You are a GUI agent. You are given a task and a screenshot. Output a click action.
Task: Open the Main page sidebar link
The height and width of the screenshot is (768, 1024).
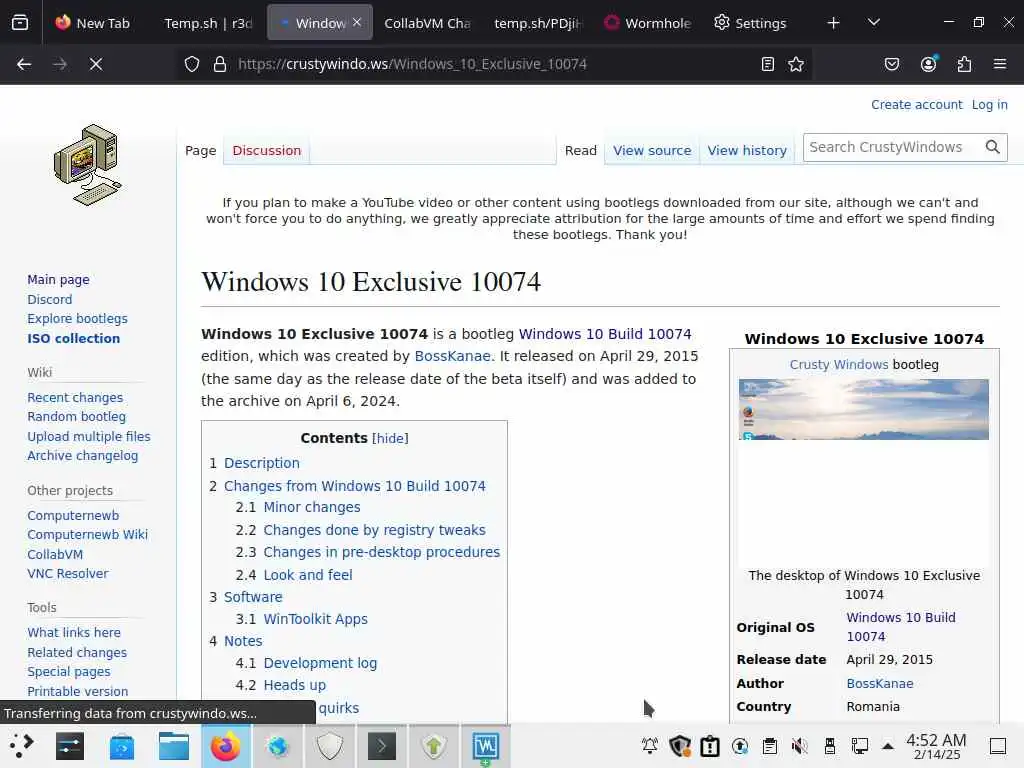click(x=58, y=280)
